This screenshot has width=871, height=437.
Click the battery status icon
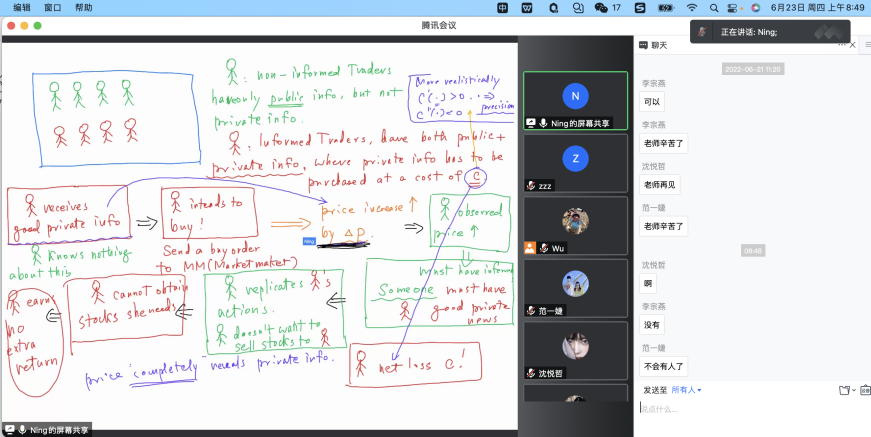coord(665,7)
